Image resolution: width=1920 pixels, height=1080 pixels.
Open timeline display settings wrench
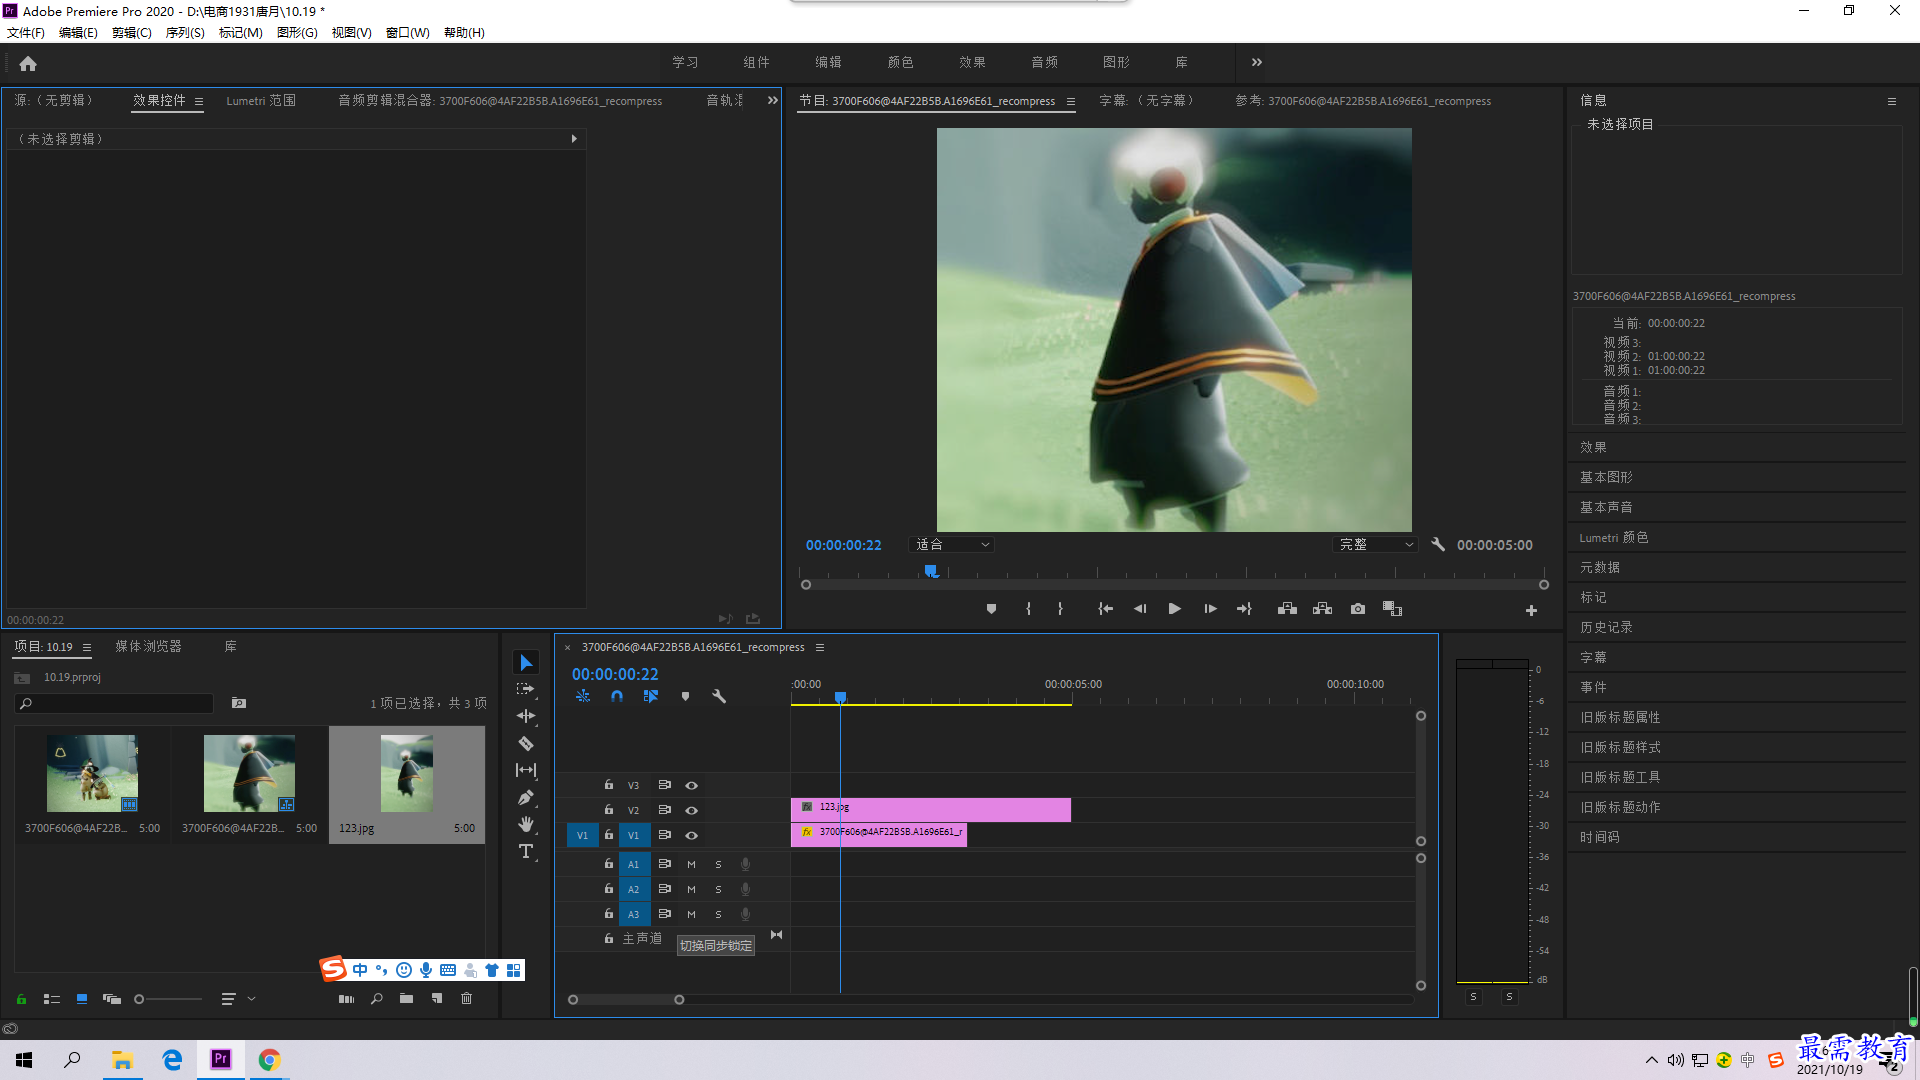coord(719,696)
